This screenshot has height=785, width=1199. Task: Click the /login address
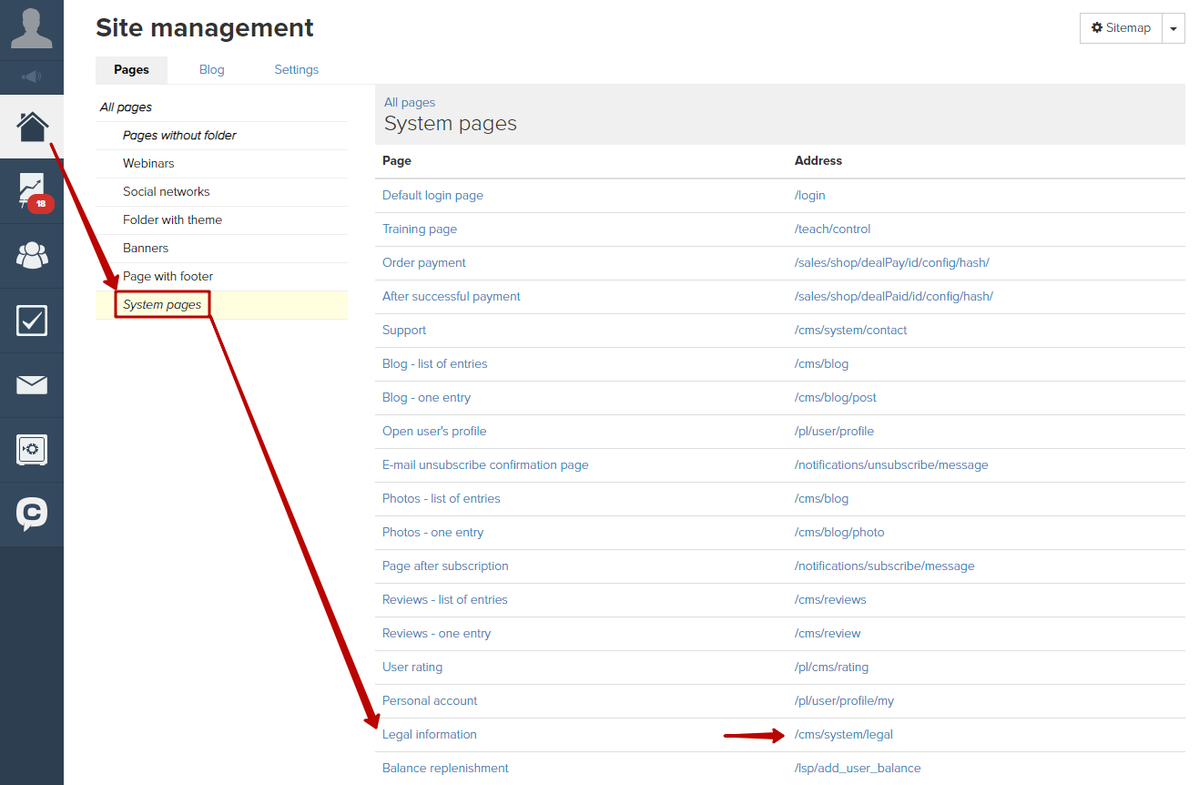pos(810,196)
